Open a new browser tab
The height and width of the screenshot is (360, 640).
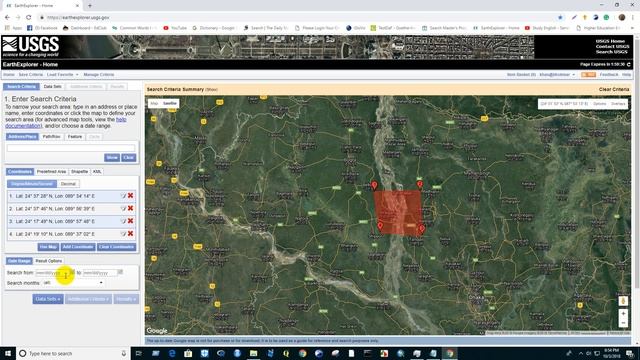[x=90, y=5]
